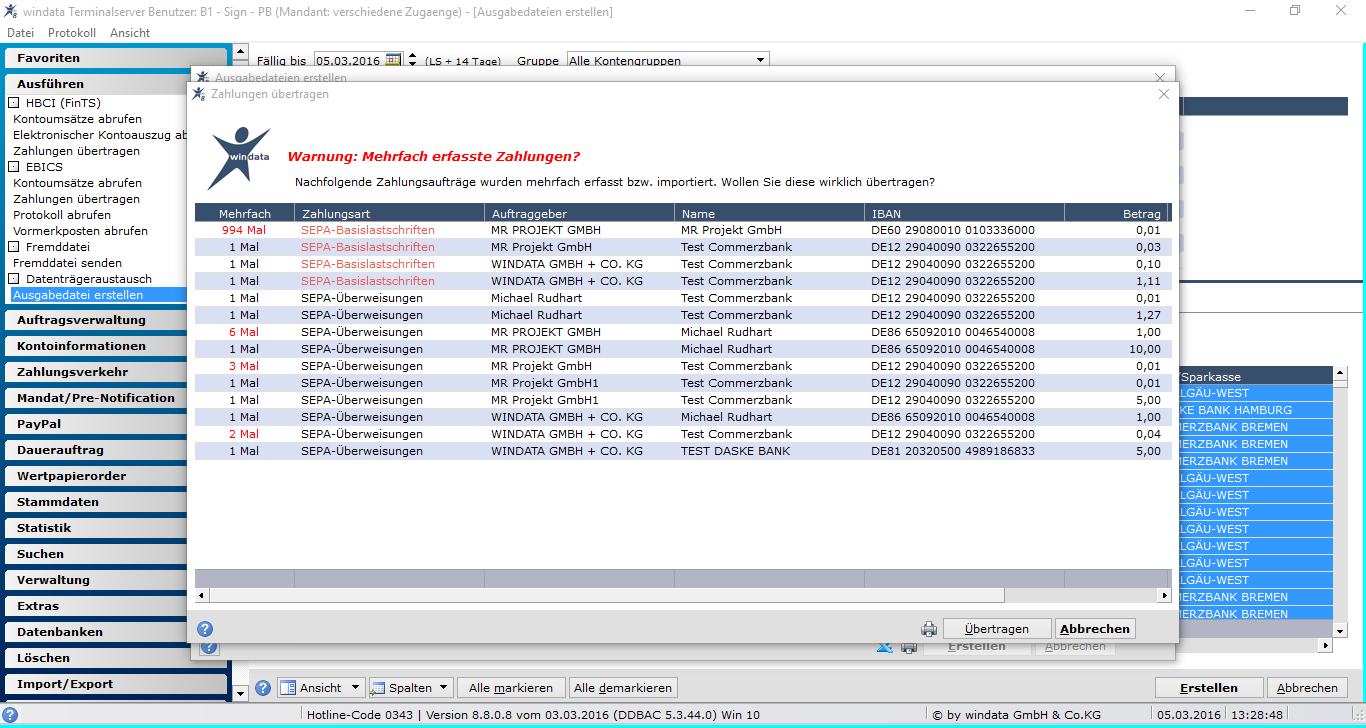Viewport: 1366px width, 728px height.
Task: Click the Erstellen button in bottom bar
Action: tap(1209, 688)
